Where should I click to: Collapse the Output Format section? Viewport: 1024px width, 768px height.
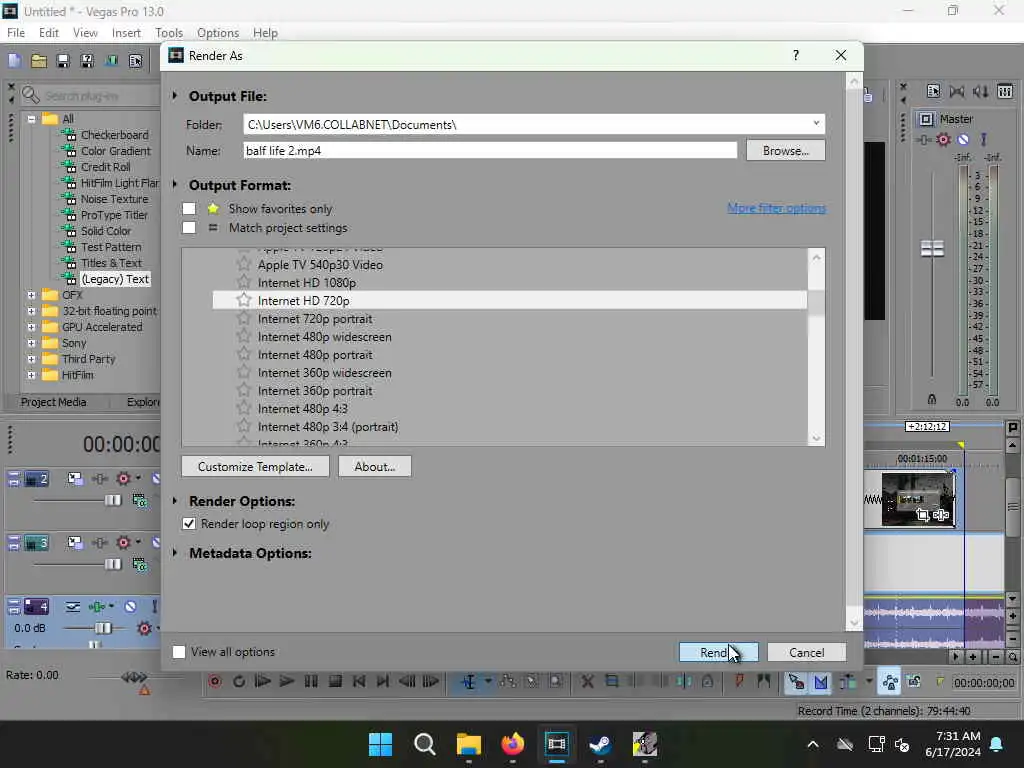point(174,185)
